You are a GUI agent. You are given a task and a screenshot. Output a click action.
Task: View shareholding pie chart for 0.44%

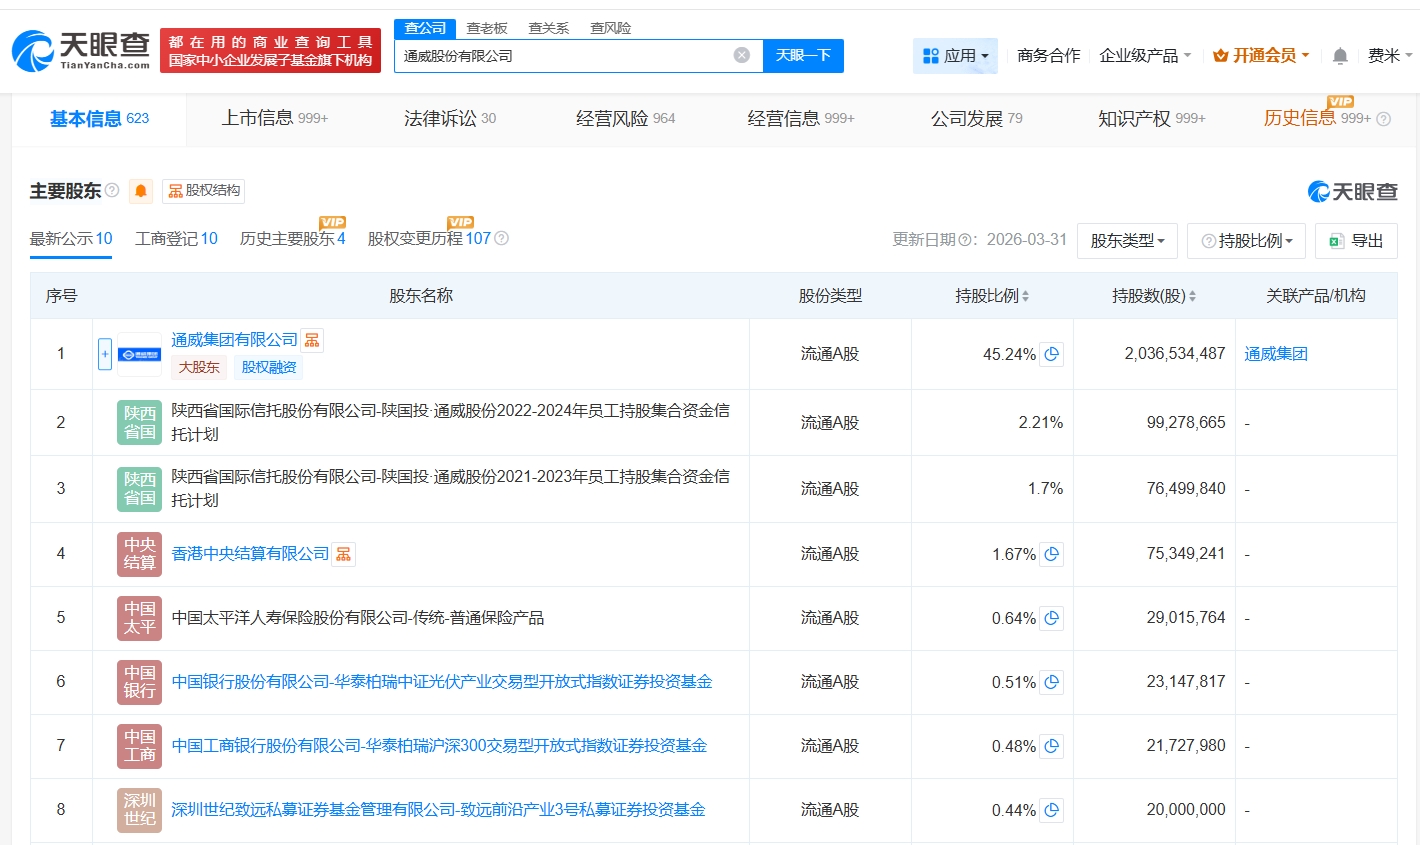pyautogui.click(x=1051, y=810)
